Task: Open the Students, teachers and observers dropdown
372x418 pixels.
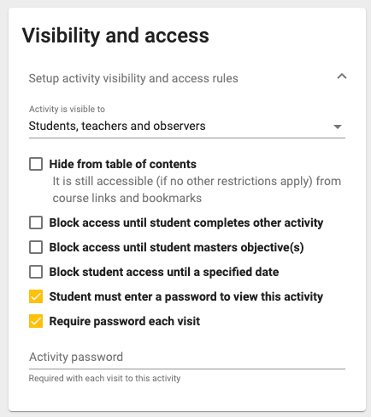Action: coord(187,126)
